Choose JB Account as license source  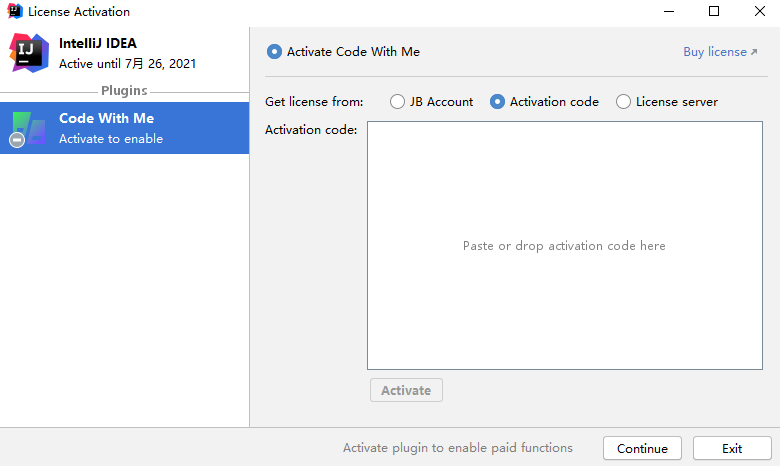point(431,101)
